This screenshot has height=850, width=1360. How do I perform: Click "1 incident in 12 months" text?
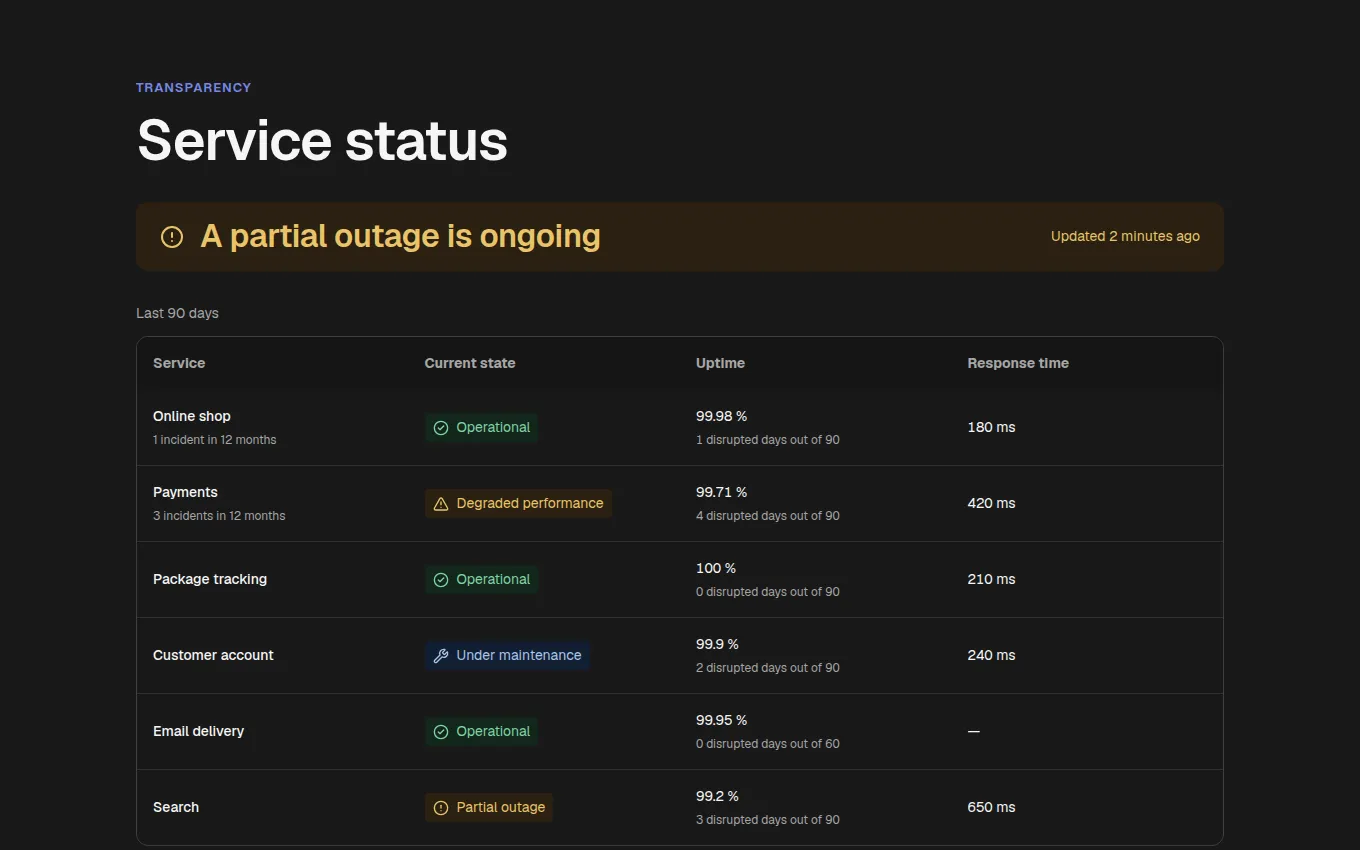pyautogui.click(x=215, y=440)
